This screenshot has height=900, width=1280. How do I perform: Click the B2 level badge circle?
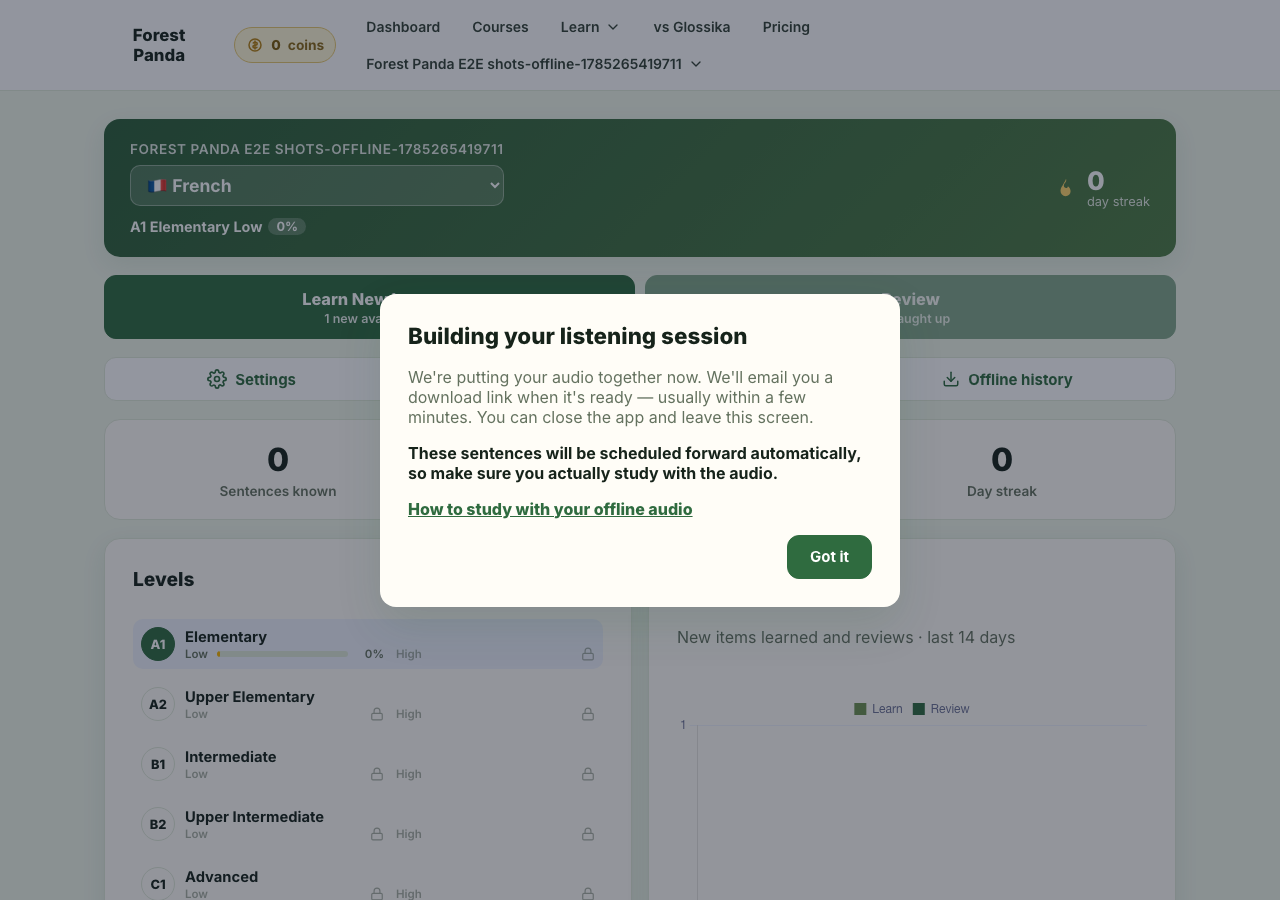click(158, 824)
